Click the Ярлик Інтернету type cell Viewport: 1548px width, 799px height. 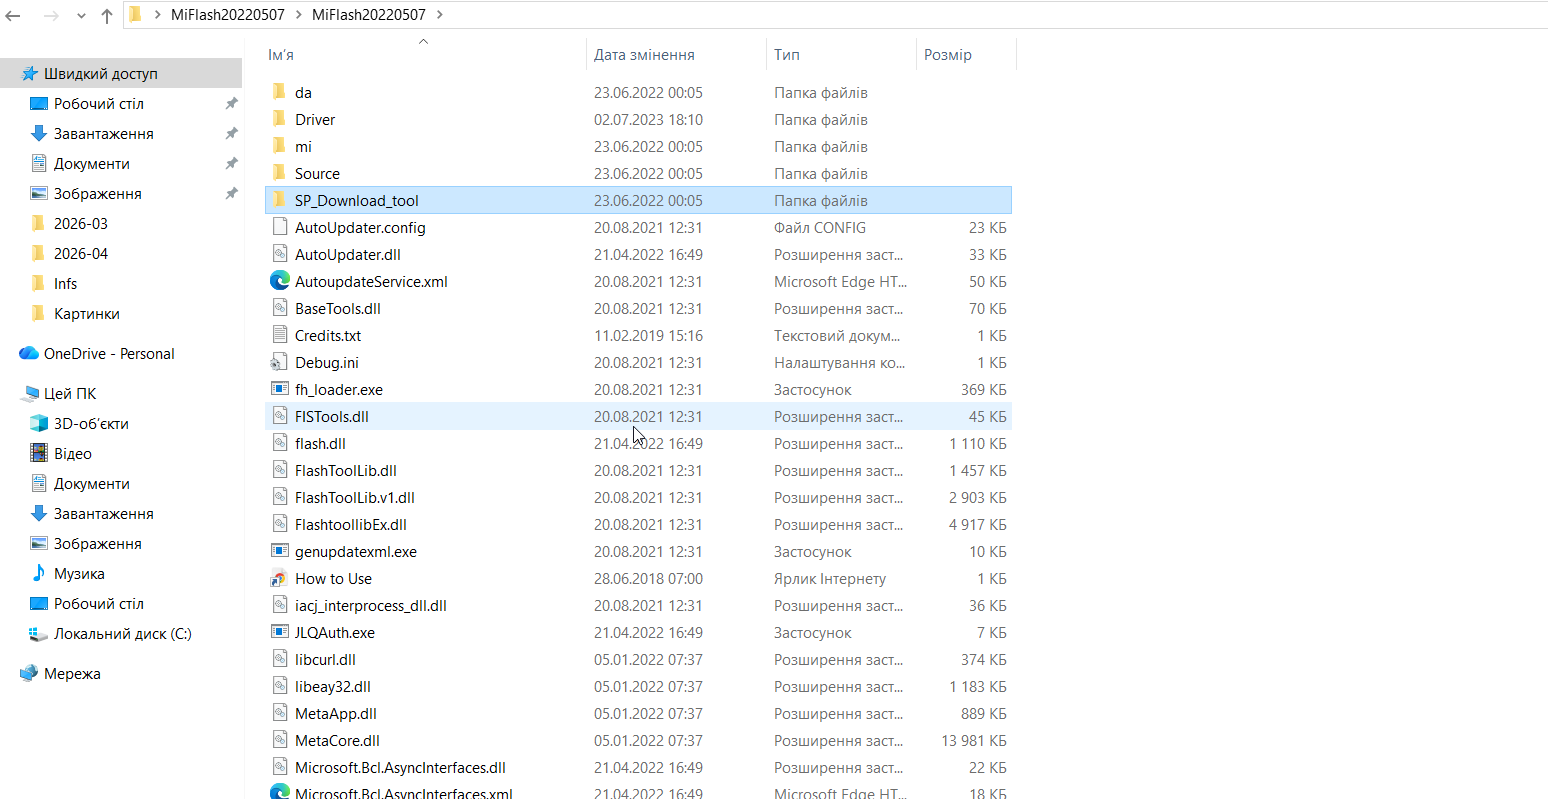pos(830,579)
